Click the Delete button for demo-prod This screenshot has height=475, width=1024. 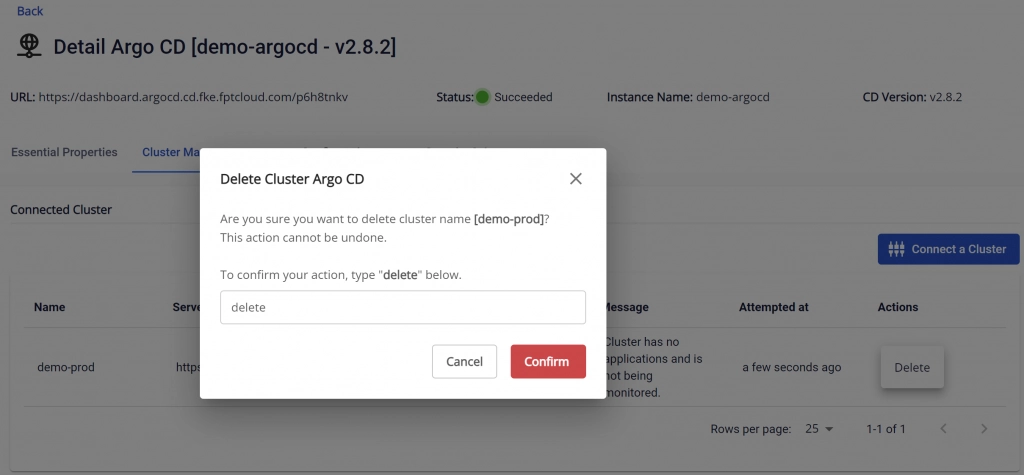tap(912, 367)
